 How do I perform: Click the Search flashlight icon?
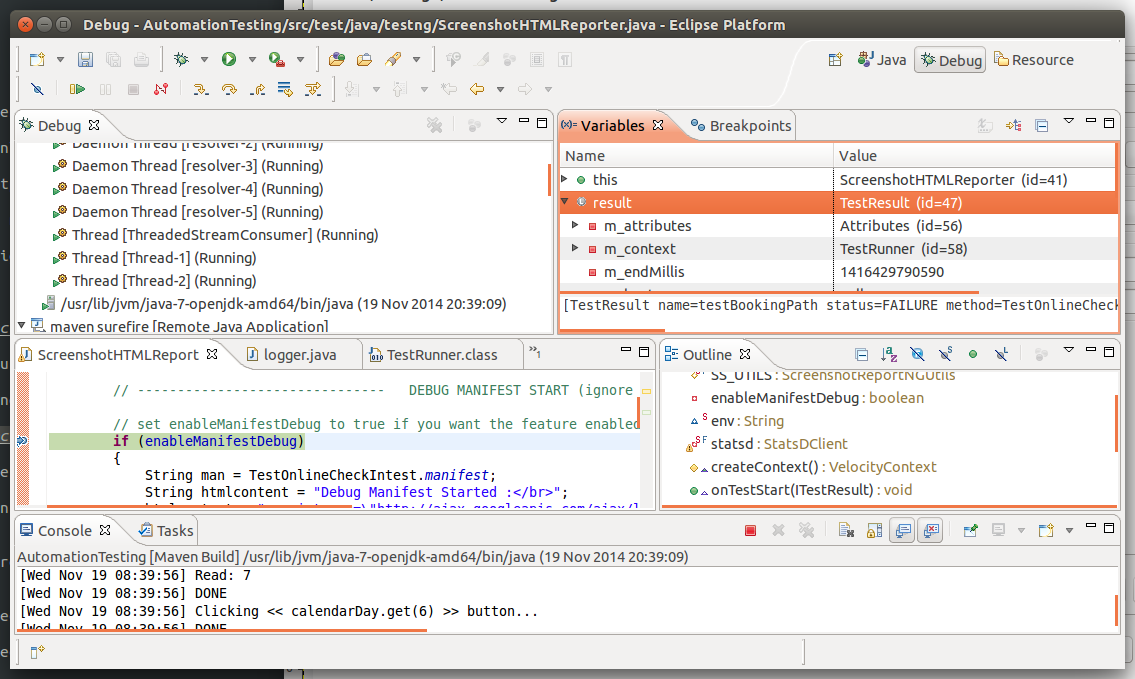[x=393, y=59]
